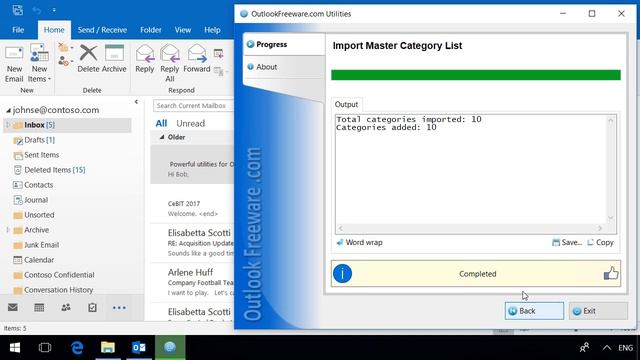Switch to the Folder ribbon tab

151,30
